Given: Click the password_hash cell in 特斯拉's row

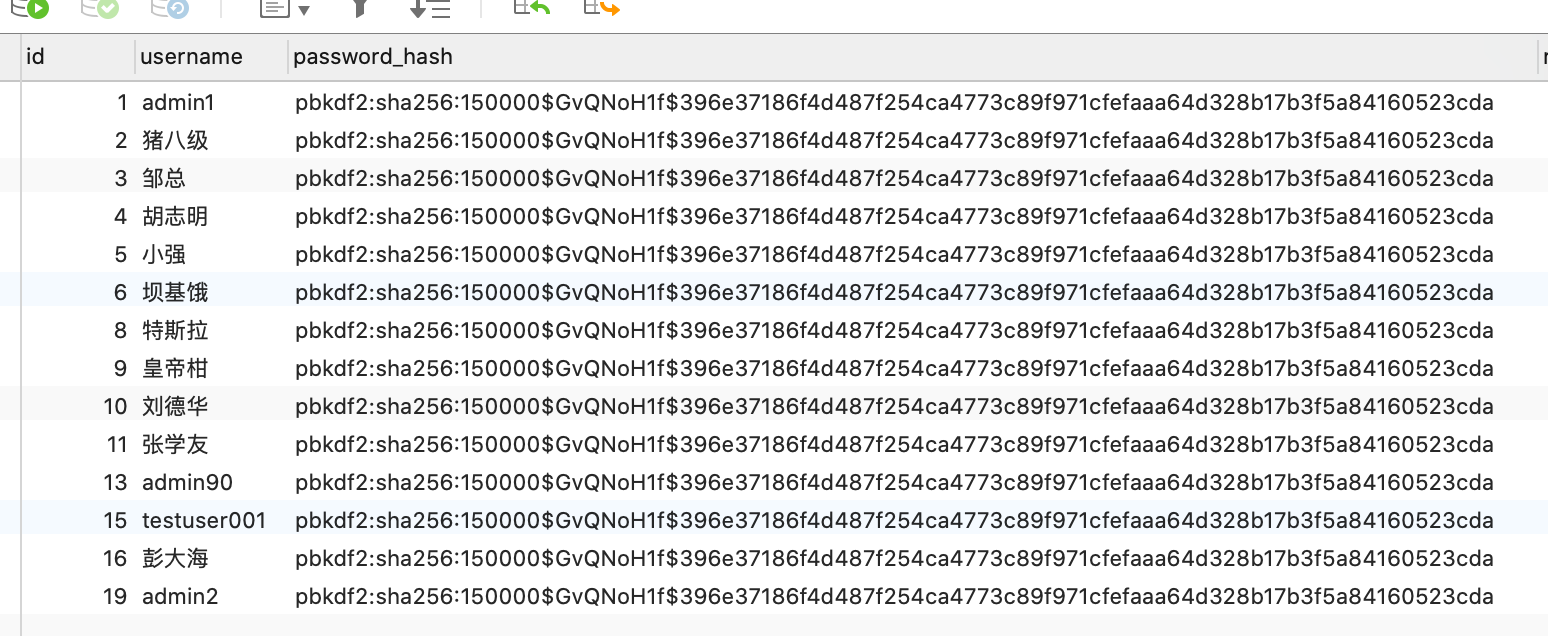Looking at the screenshot, I should tap(913, 330).
